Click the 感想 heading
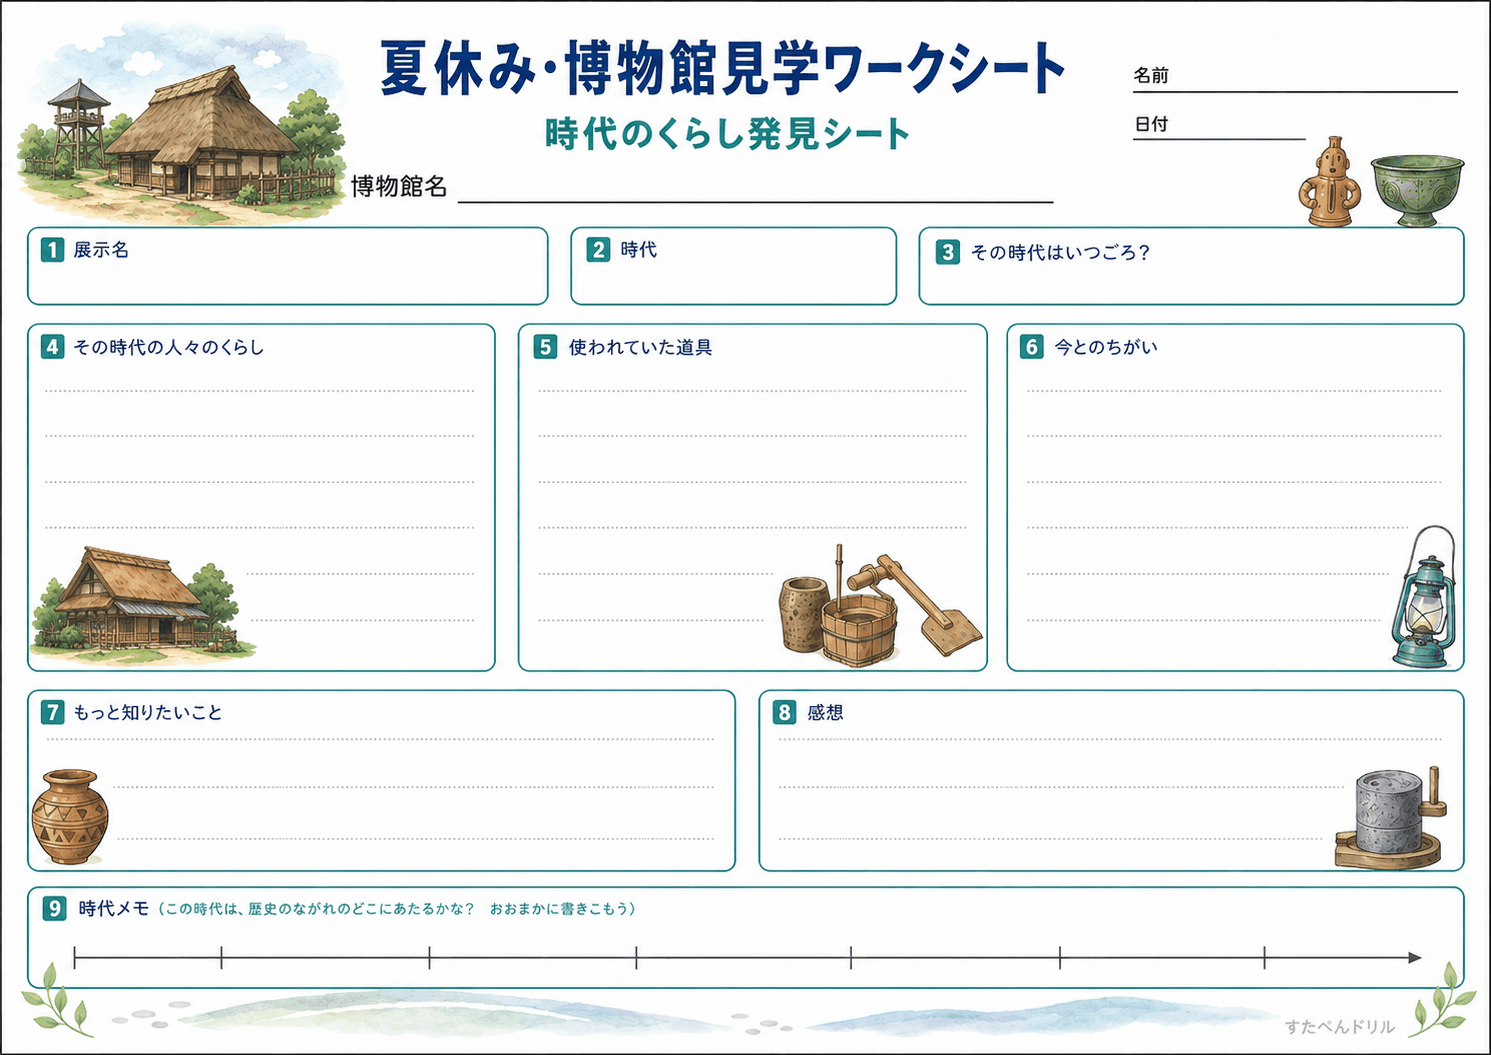Viewport: 1491px width, 1055px height. pyautogui.click(x=825, y=712)
